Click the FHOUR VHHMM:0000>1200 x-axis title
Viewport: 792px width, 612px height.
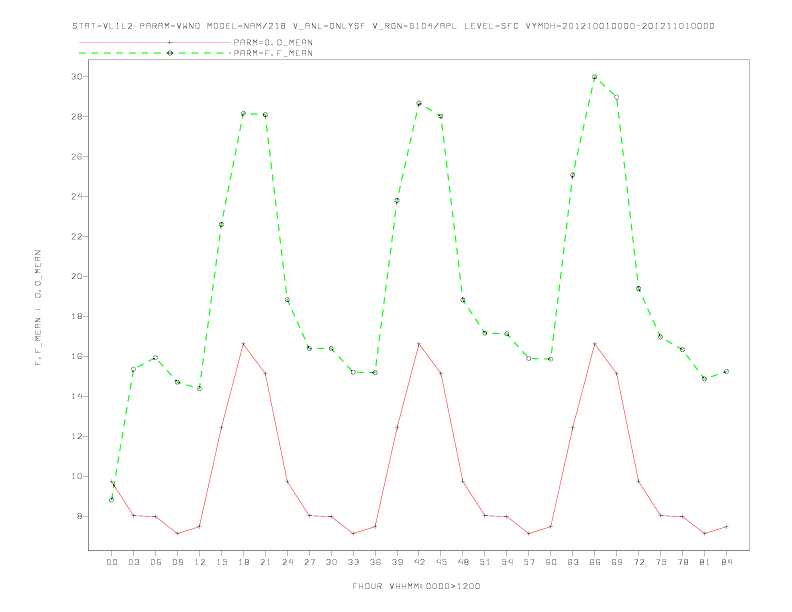click(416, 586)
